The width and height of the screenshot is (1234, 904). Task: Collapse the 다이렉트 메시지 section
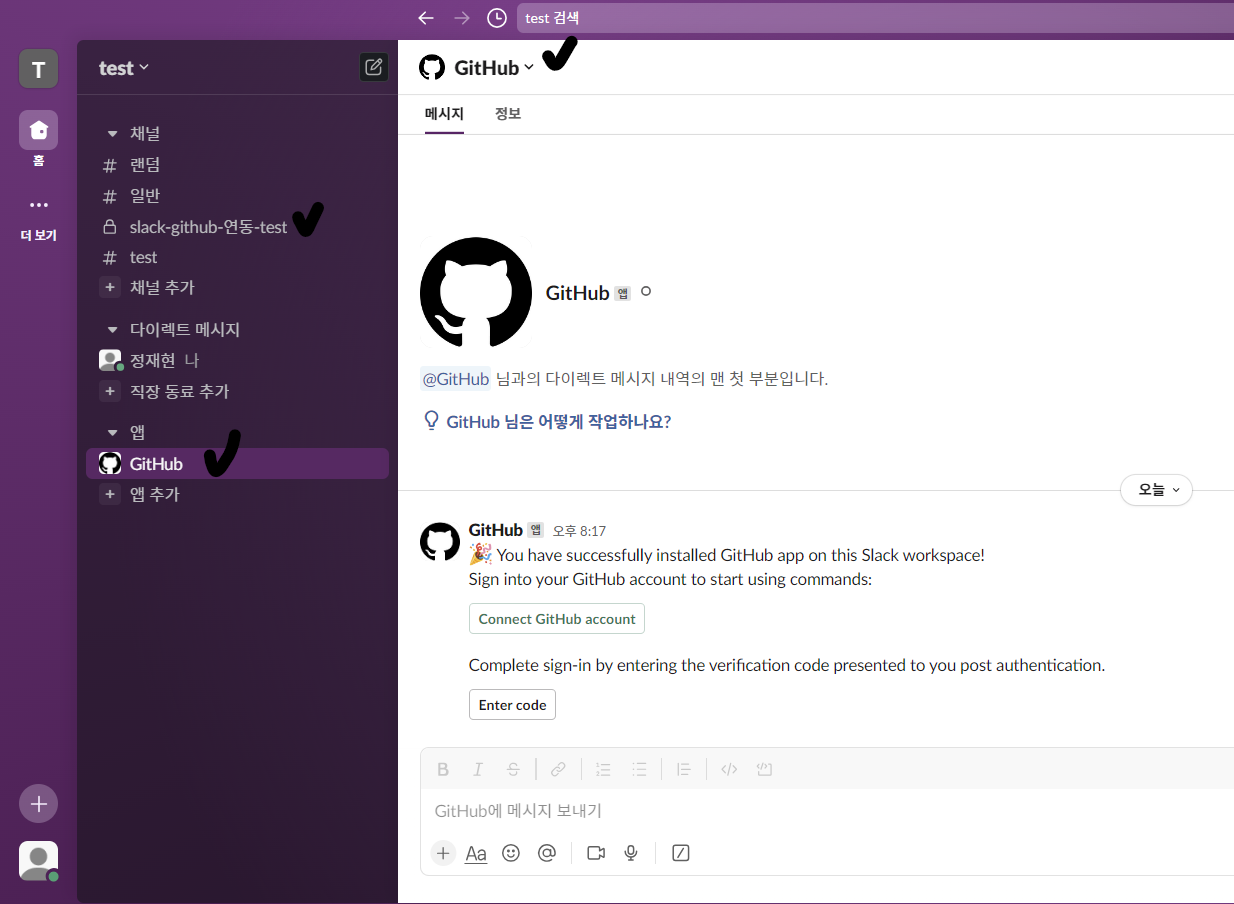click(x=113, y=330)
